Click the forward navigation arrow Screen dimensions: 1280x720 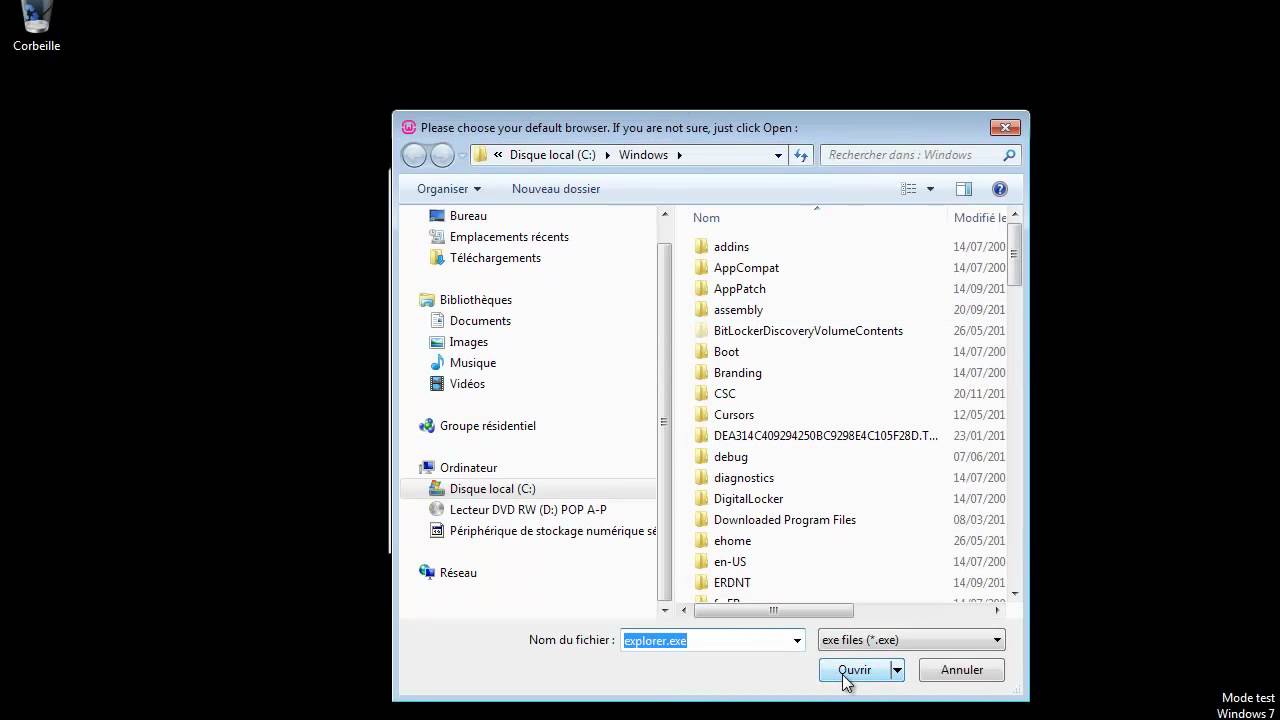[x=442, y=155]
